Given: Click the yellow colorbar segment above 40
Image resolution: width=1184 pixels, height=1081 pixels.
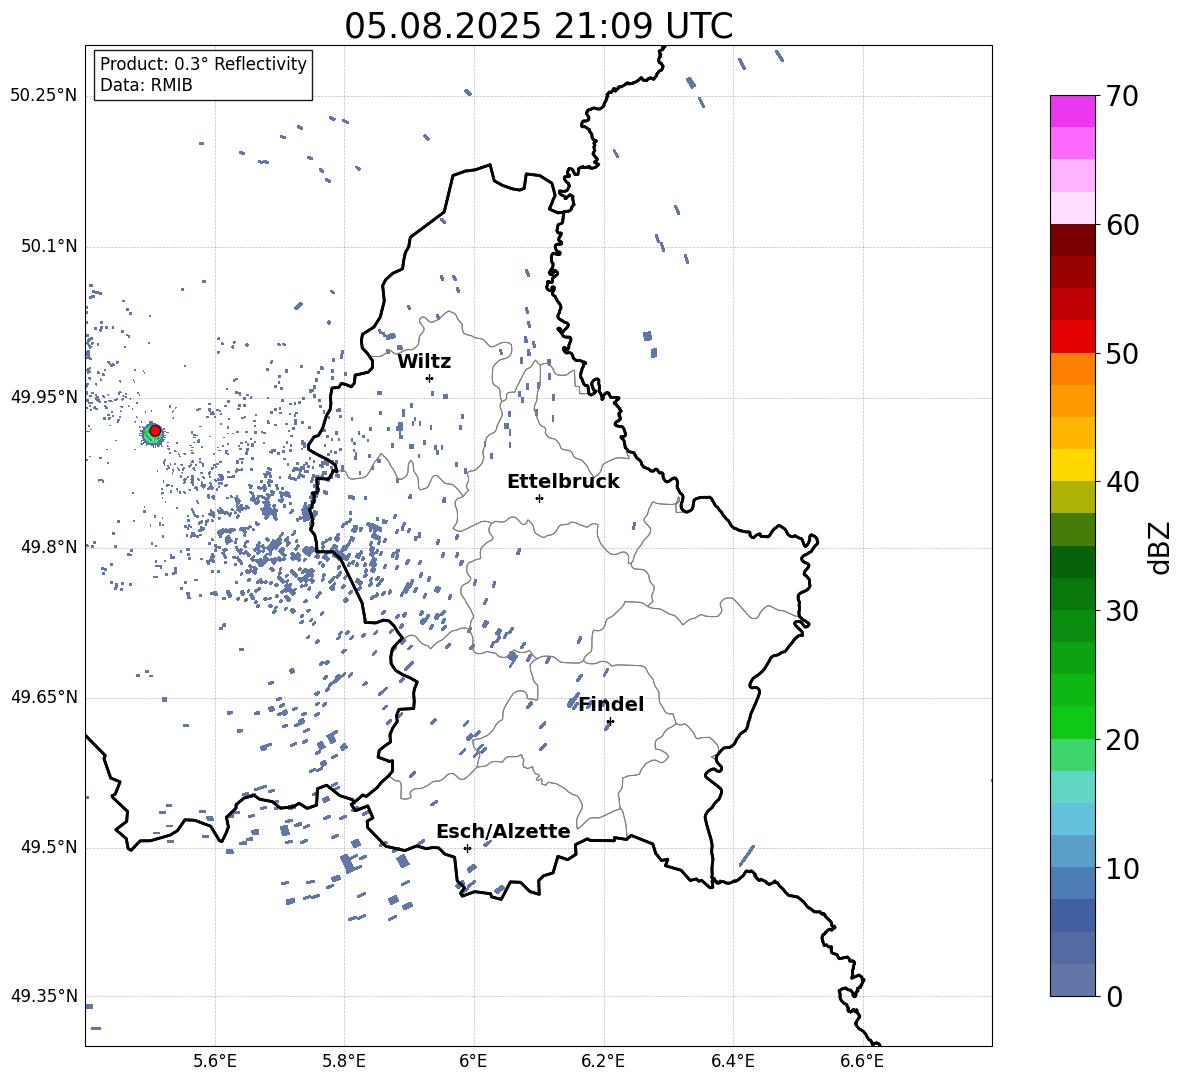Looking at the screenshot, I should tap(1072, 465).
